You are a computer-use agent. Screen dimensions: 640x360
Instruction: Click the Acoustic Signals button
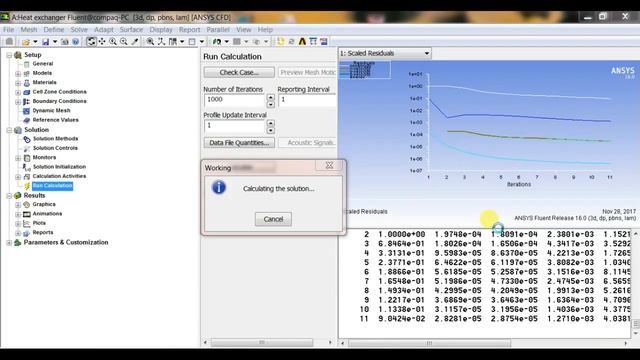(x=307, y=143)
